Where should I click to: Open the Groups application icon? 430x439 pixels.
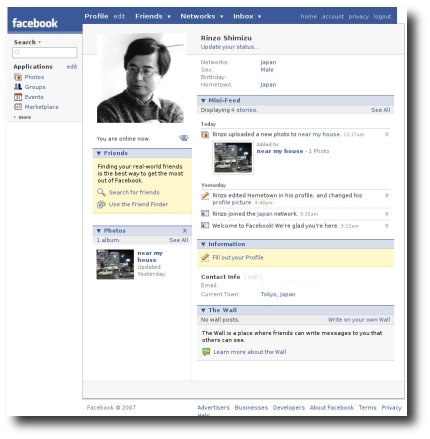point(18,87)
